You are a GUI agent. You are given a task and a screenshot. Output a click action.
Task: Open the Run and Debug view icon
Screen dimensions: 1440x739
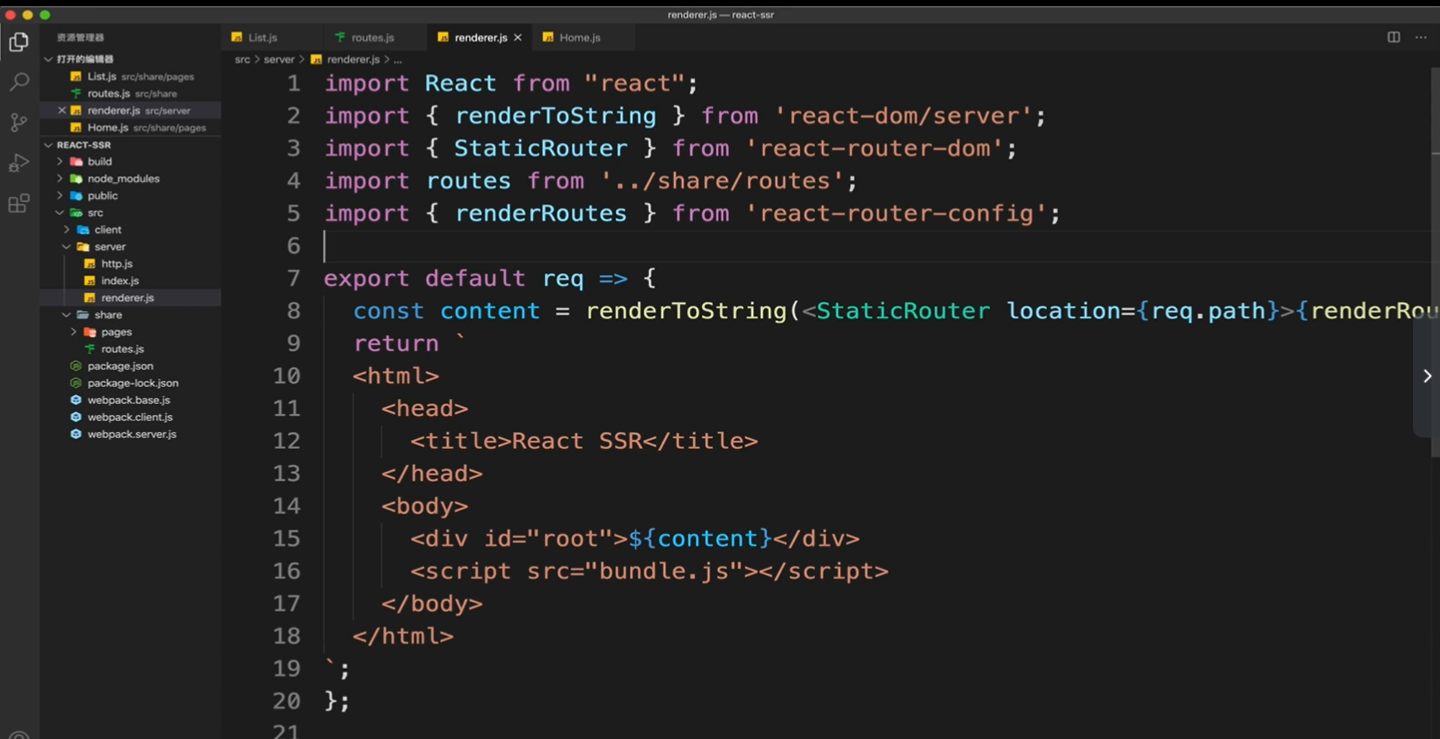coord(19,163)
